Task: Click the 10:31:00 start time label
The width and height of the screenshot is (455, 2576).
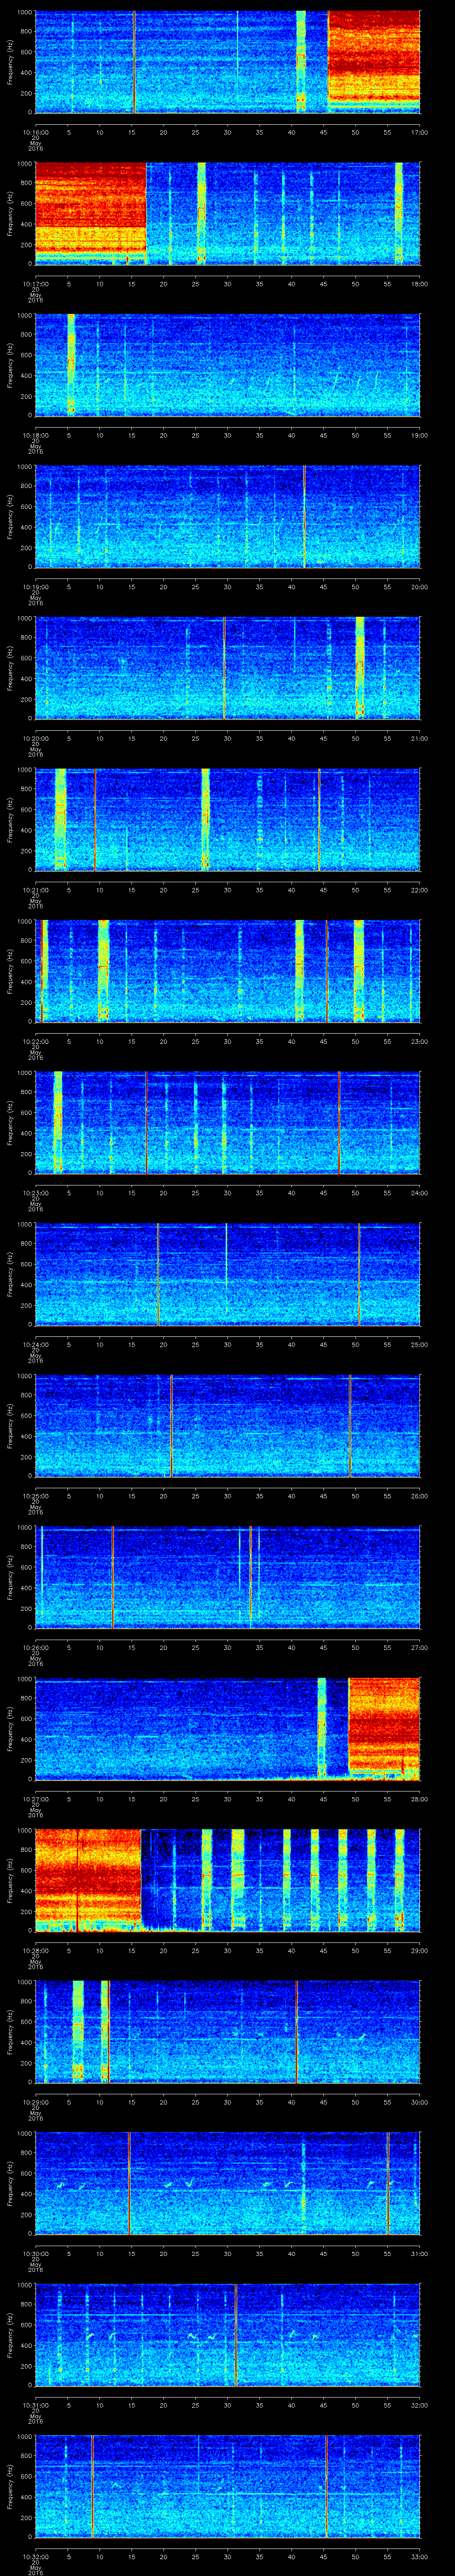Action: (x=35, y=2404)
